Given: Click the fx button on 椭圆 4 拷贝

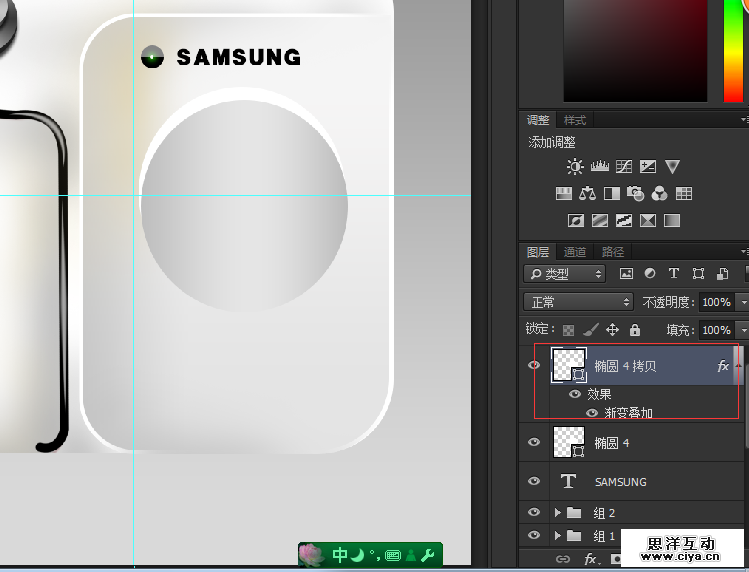Looking at the screenshot, I should pos(723,367).
